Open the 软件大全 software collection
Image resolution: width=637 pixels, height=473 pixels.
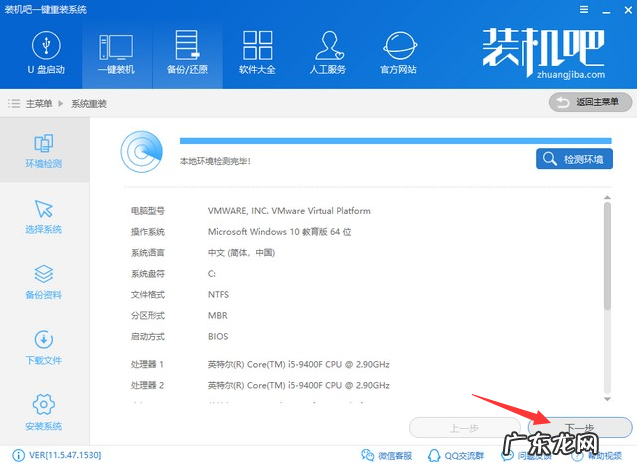pyautogui.click(x=257, y=53)
